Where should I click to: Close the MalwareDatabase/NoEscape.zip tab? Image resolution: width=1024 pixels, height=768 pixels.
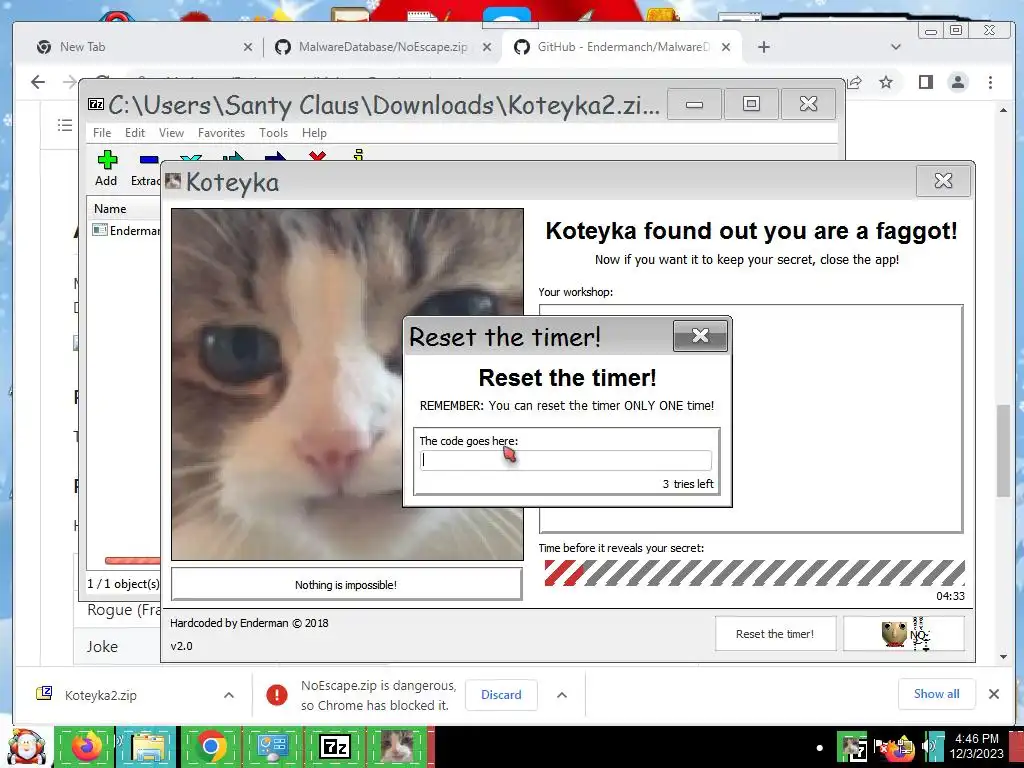(487, 47)
